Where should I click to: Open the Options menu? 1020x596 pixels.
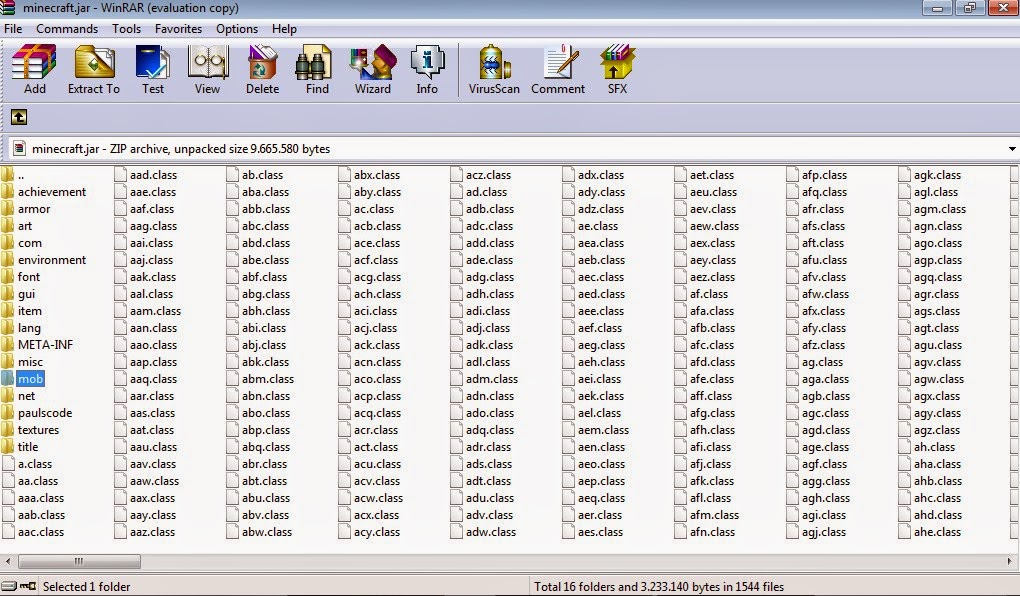pos(237,29)
